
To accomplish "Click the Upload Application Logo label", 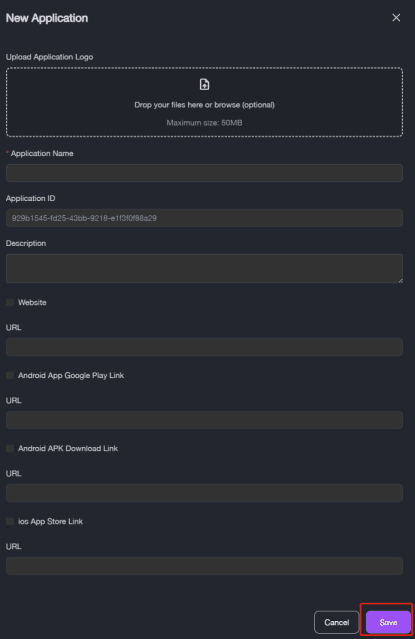I will click(49, 57).
